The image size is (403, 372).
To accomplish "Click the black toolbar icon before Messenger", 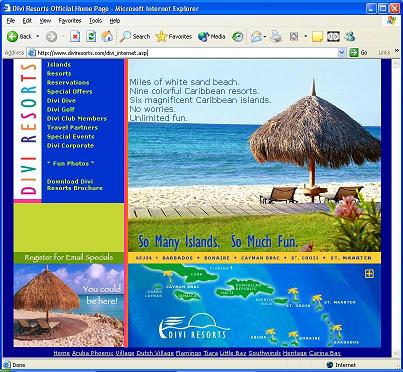I will point(333,36).
